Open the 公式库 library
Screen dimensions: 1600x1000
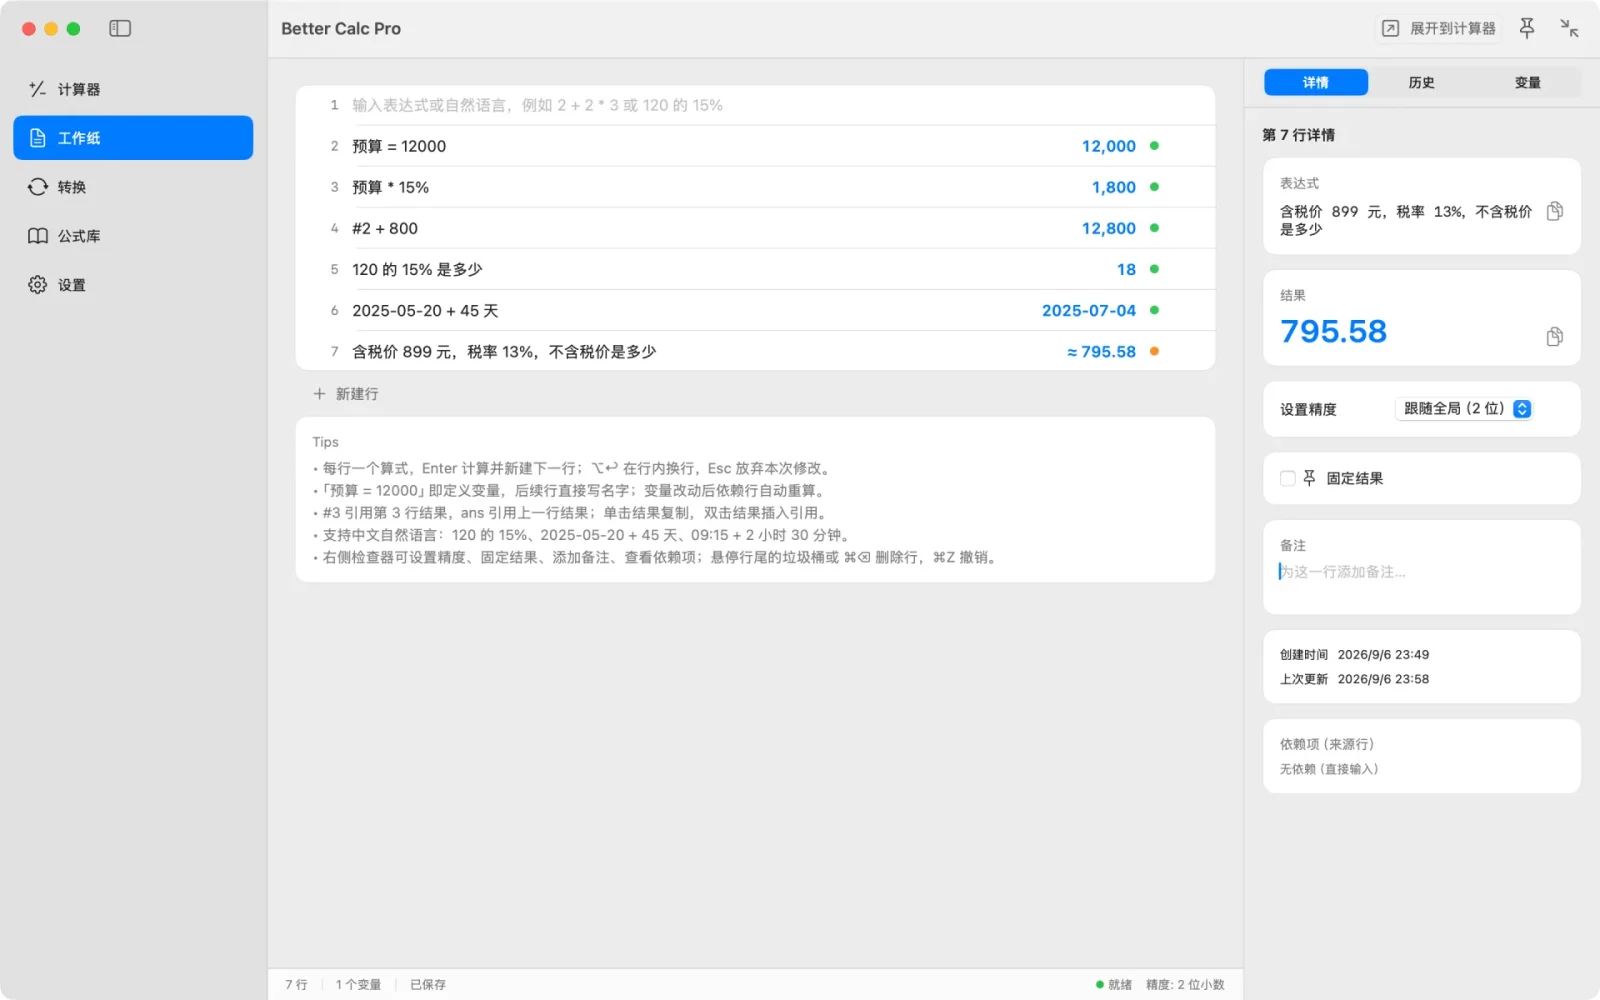pyautogui.click(x=133, y=236)
